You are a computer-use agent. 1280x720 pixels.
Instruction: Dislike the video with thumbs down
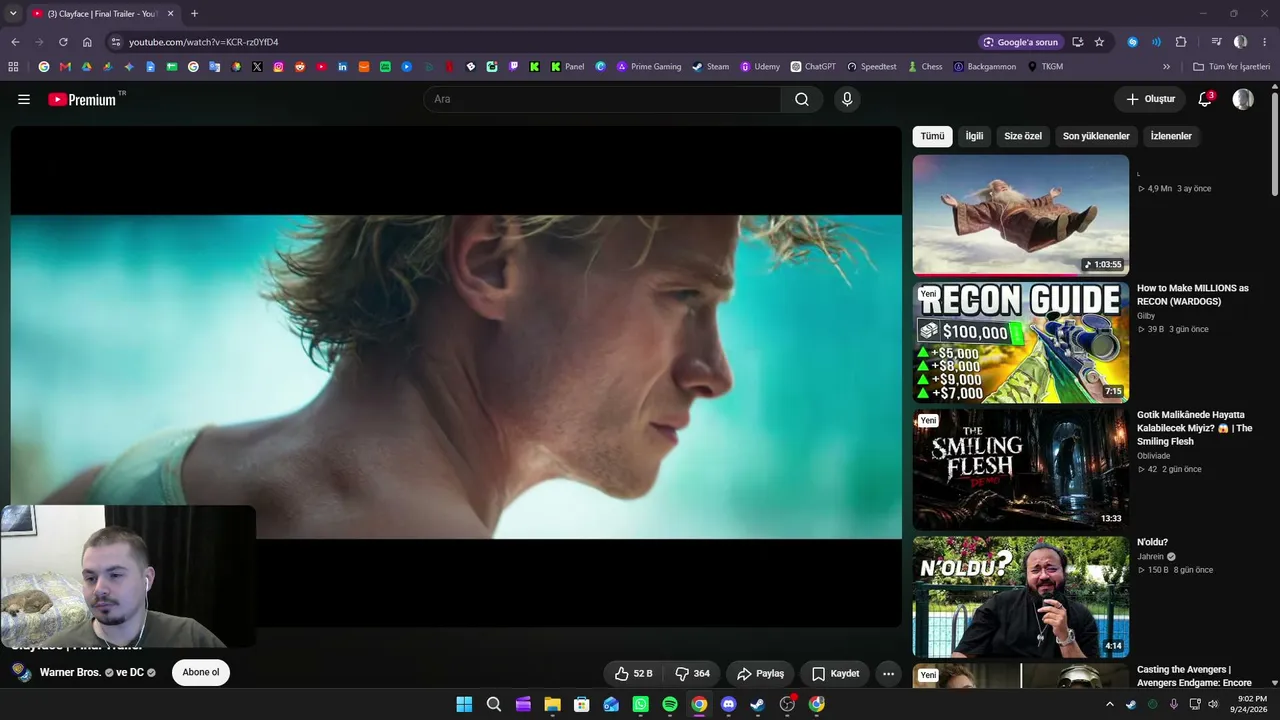tap(692, 673)
